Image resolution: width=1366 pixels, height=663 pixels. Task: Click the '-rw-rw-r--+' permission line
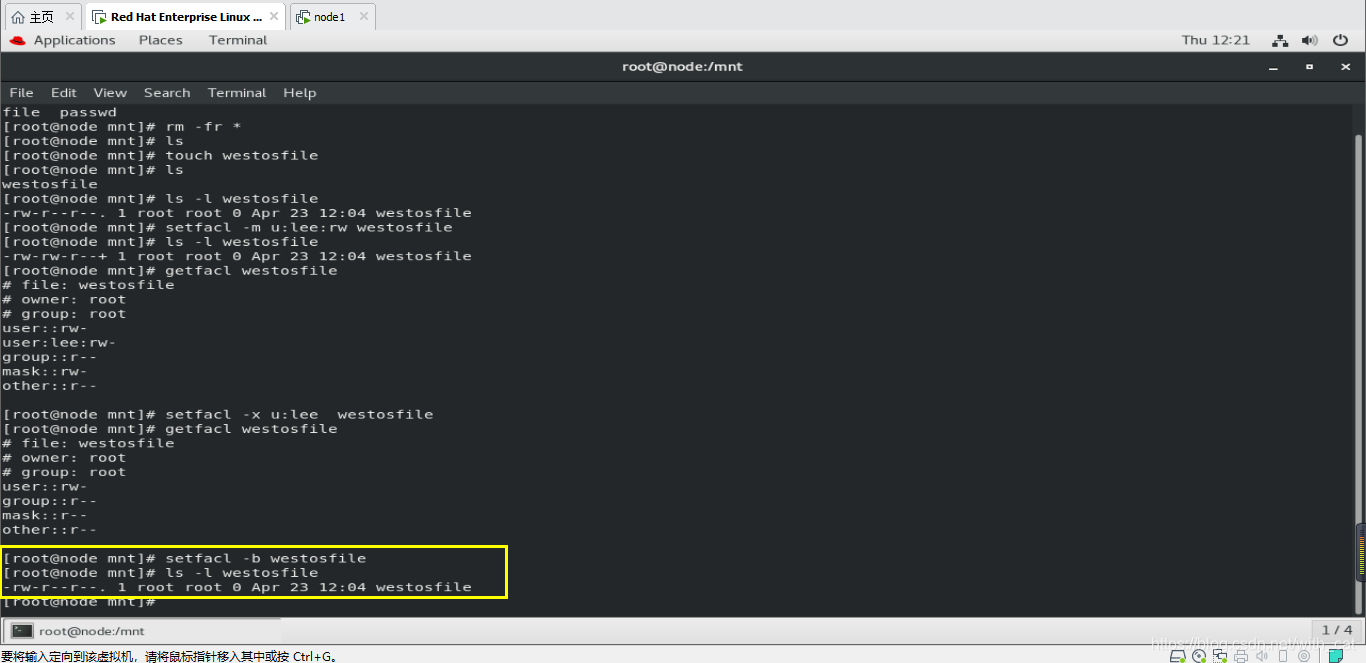pos(237,256)
